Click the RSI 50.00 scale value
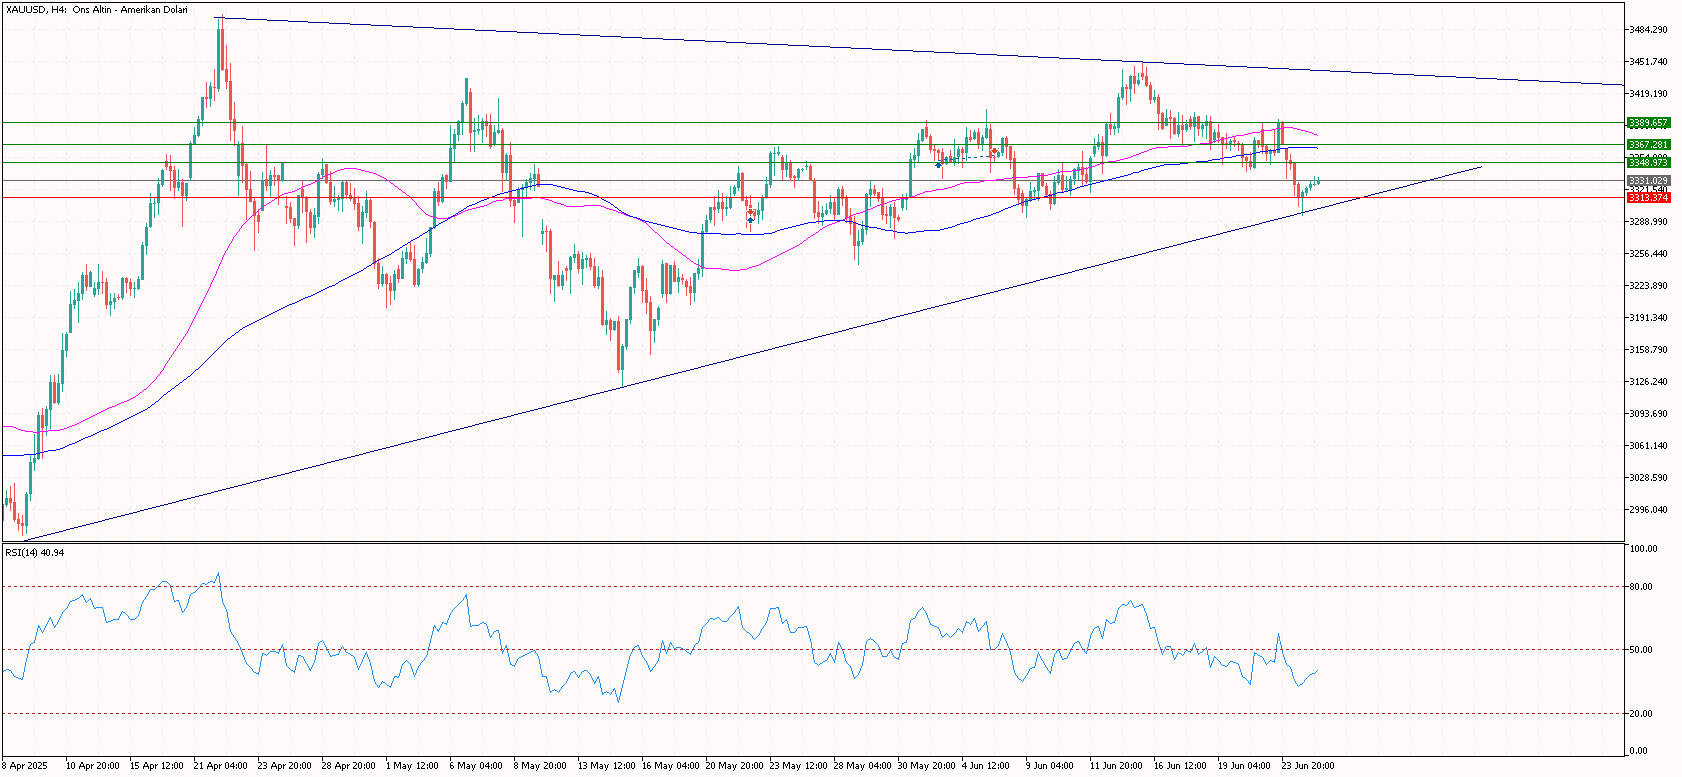 pos(1640,650)
